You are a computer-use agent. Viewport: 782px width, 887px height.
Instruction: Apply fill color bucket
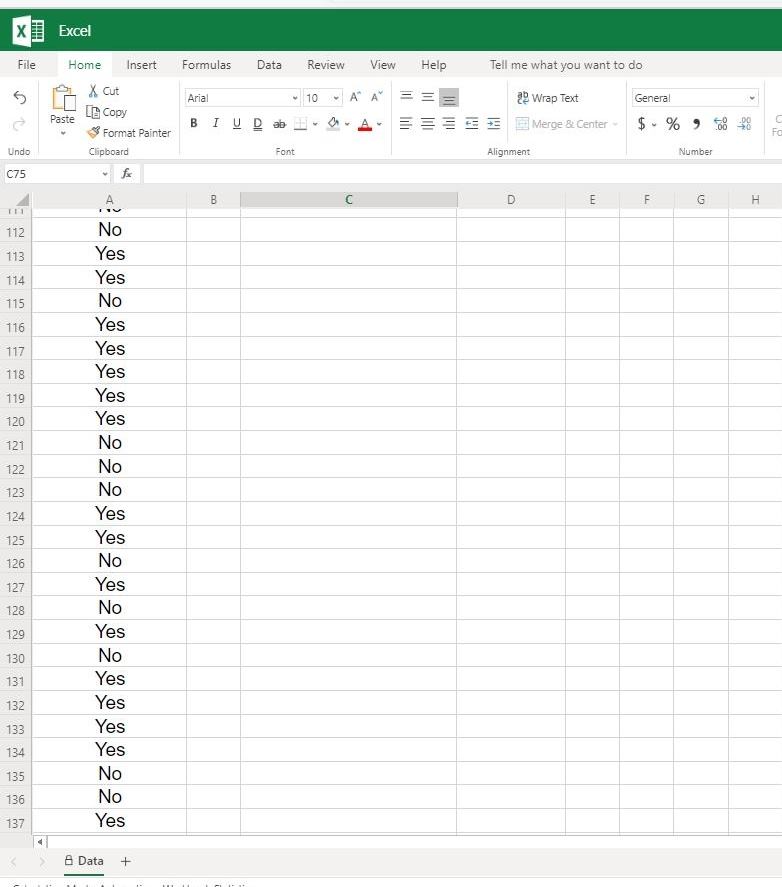pyautogui.click(x=333, y=123)
